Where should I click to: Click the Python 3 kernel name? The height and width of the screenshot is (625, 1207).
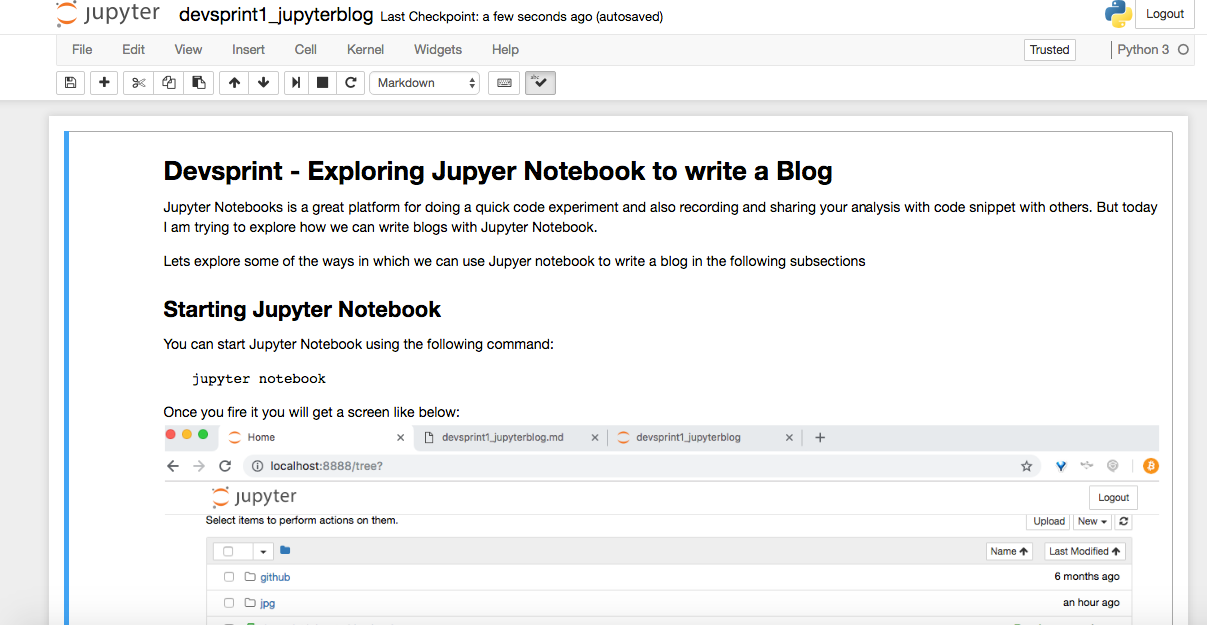point(1143,49)
